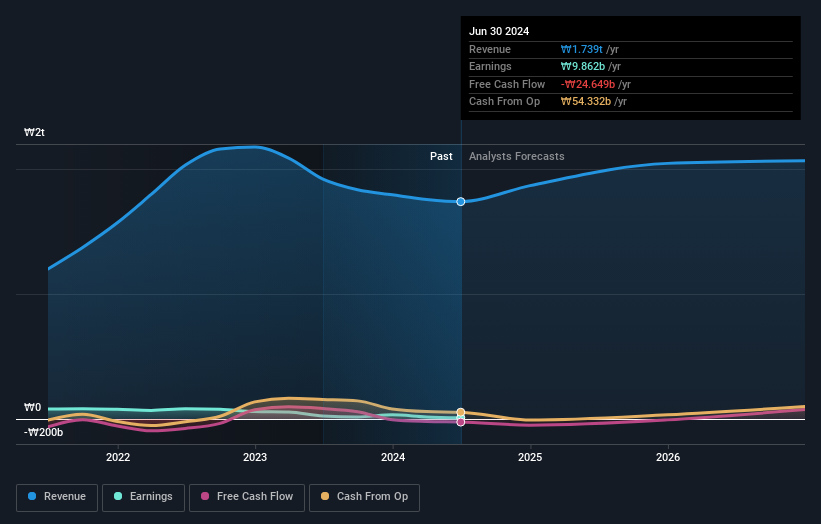This screenshot has height=524, width=821.
Task: Click the pink Free Cash Flow legend dot
Action: pyautogui.click(x=205, y=496)
